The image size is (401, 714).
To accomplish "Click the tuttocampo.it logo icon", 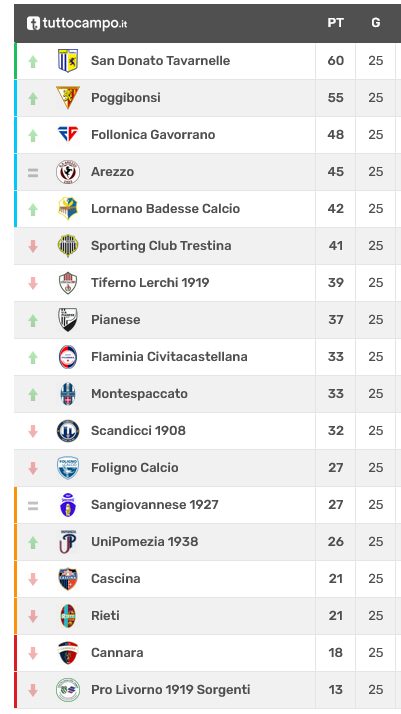I will pyautogui.click(x=33, y=23).
